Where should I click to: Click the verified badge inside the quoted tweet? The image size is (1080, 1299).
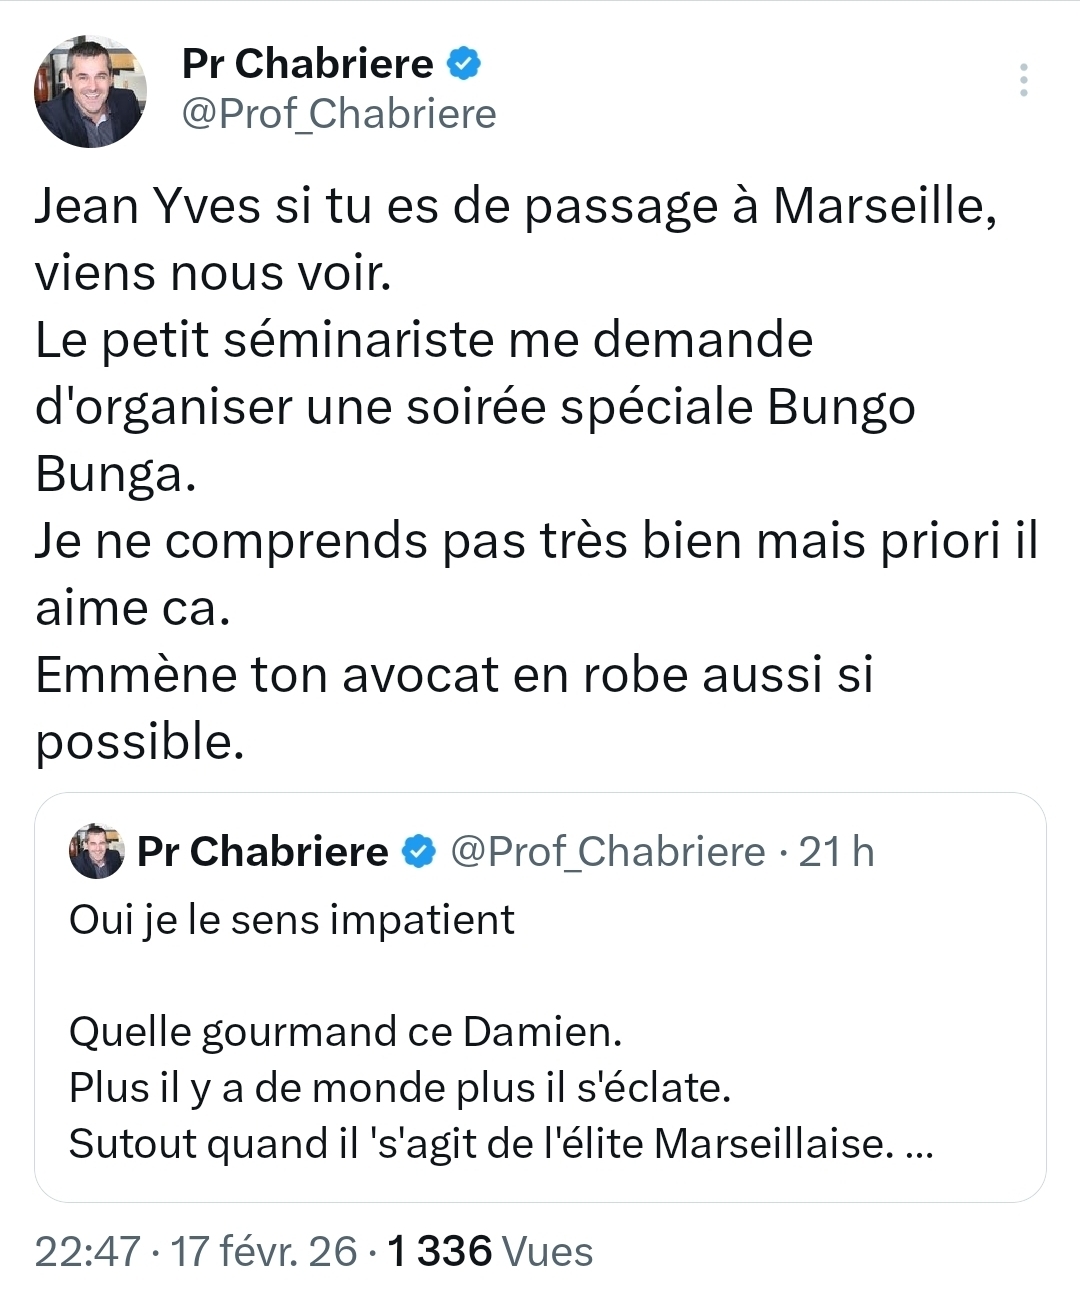419,852
